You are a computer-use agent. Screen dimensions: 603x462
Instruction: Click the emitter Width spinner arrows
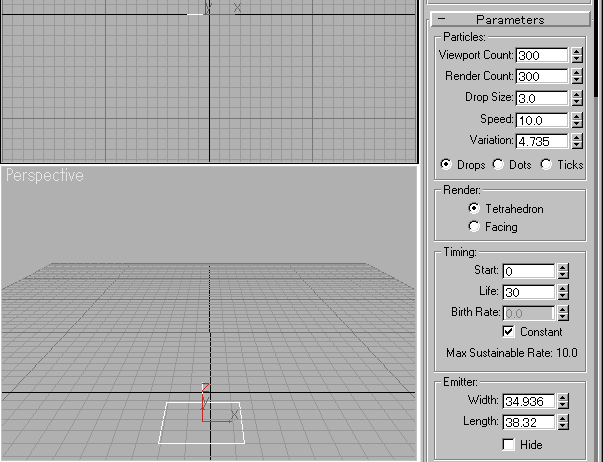pos(563,401)
